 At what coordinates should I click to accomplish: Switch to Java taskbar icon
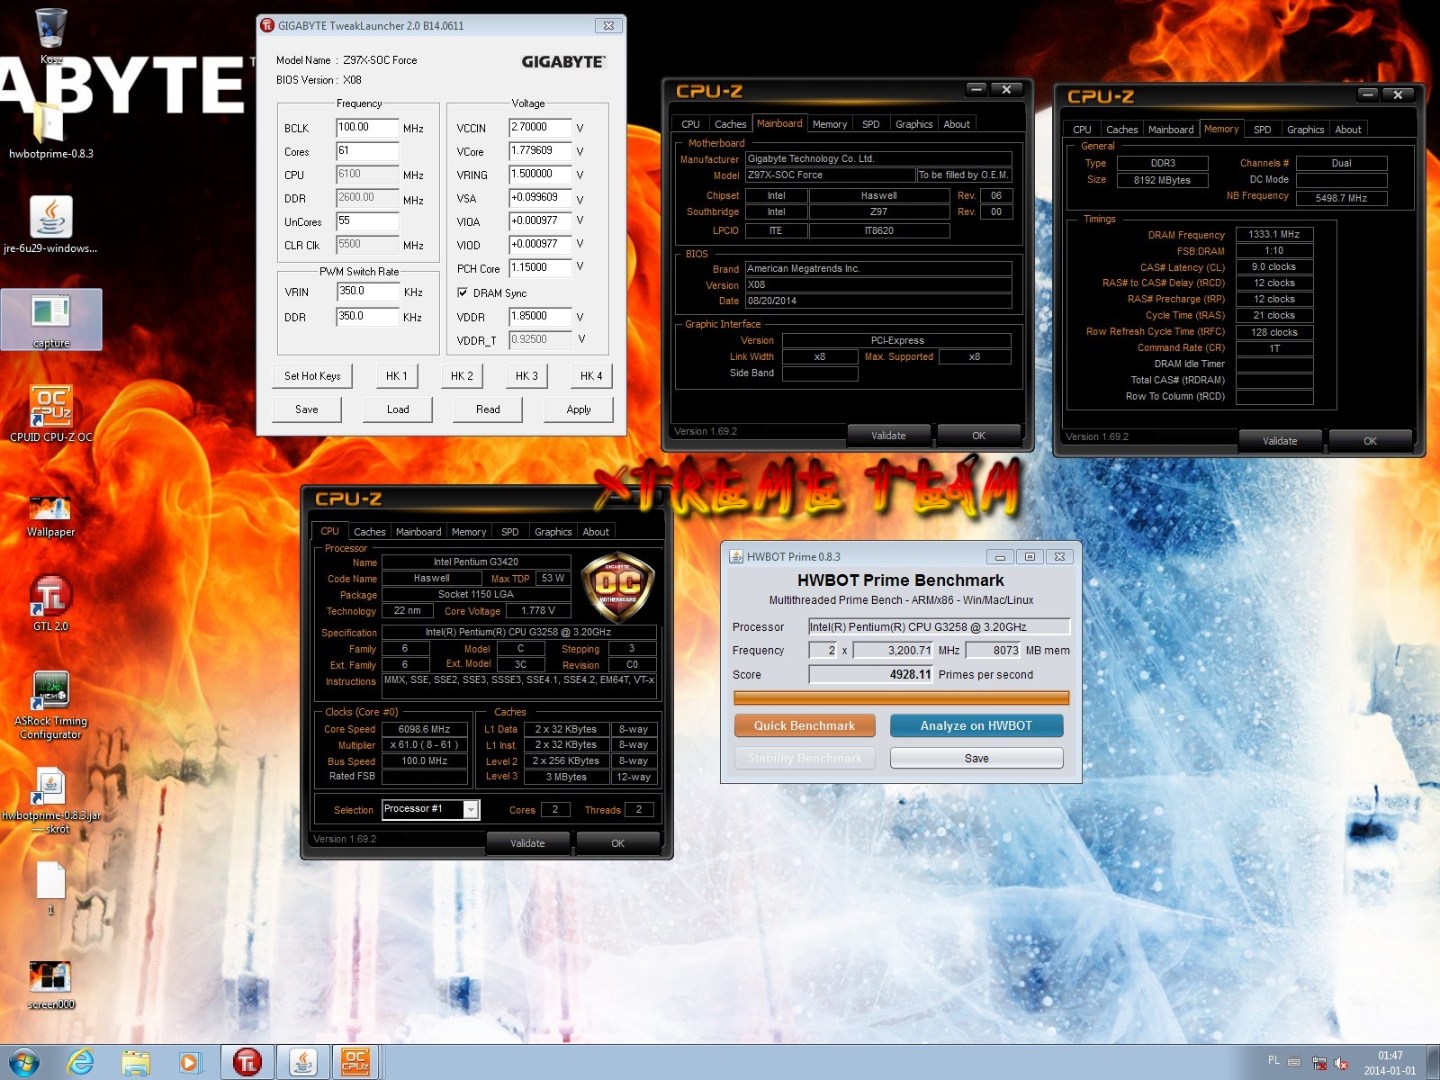tap(303, 1062)
